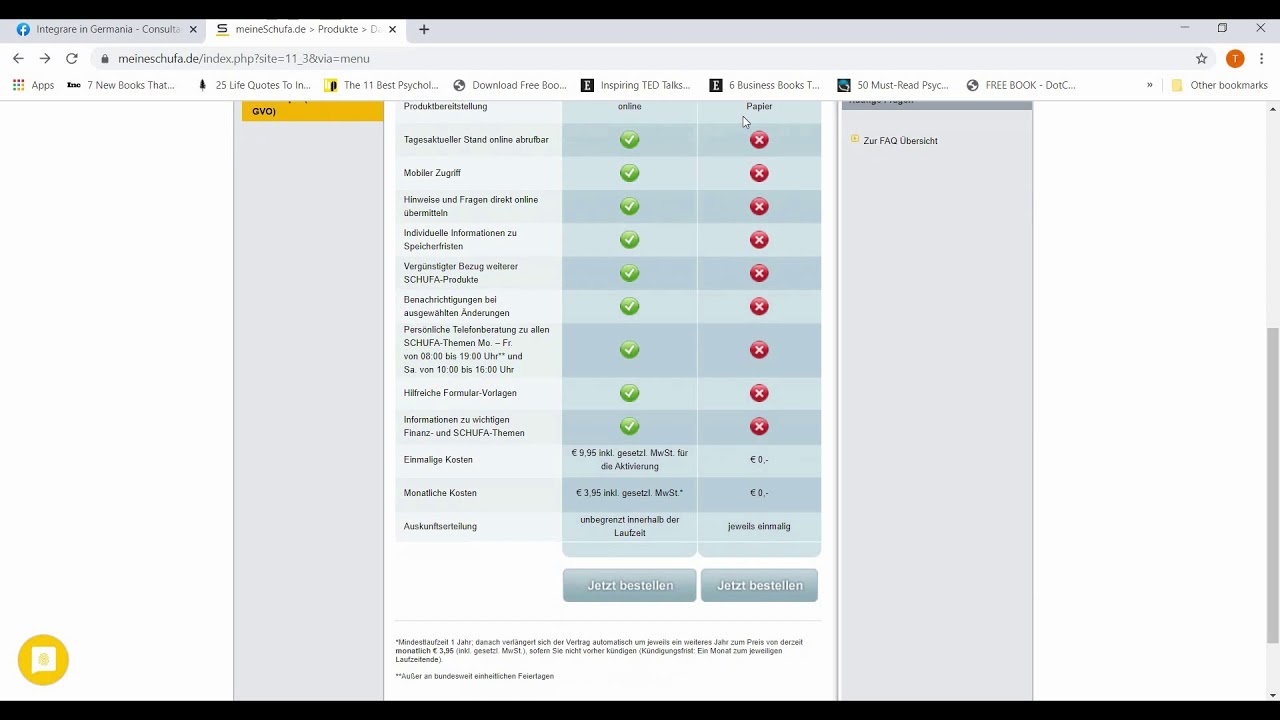Bookmark this page with the star icon

(x=1202, y=59)
